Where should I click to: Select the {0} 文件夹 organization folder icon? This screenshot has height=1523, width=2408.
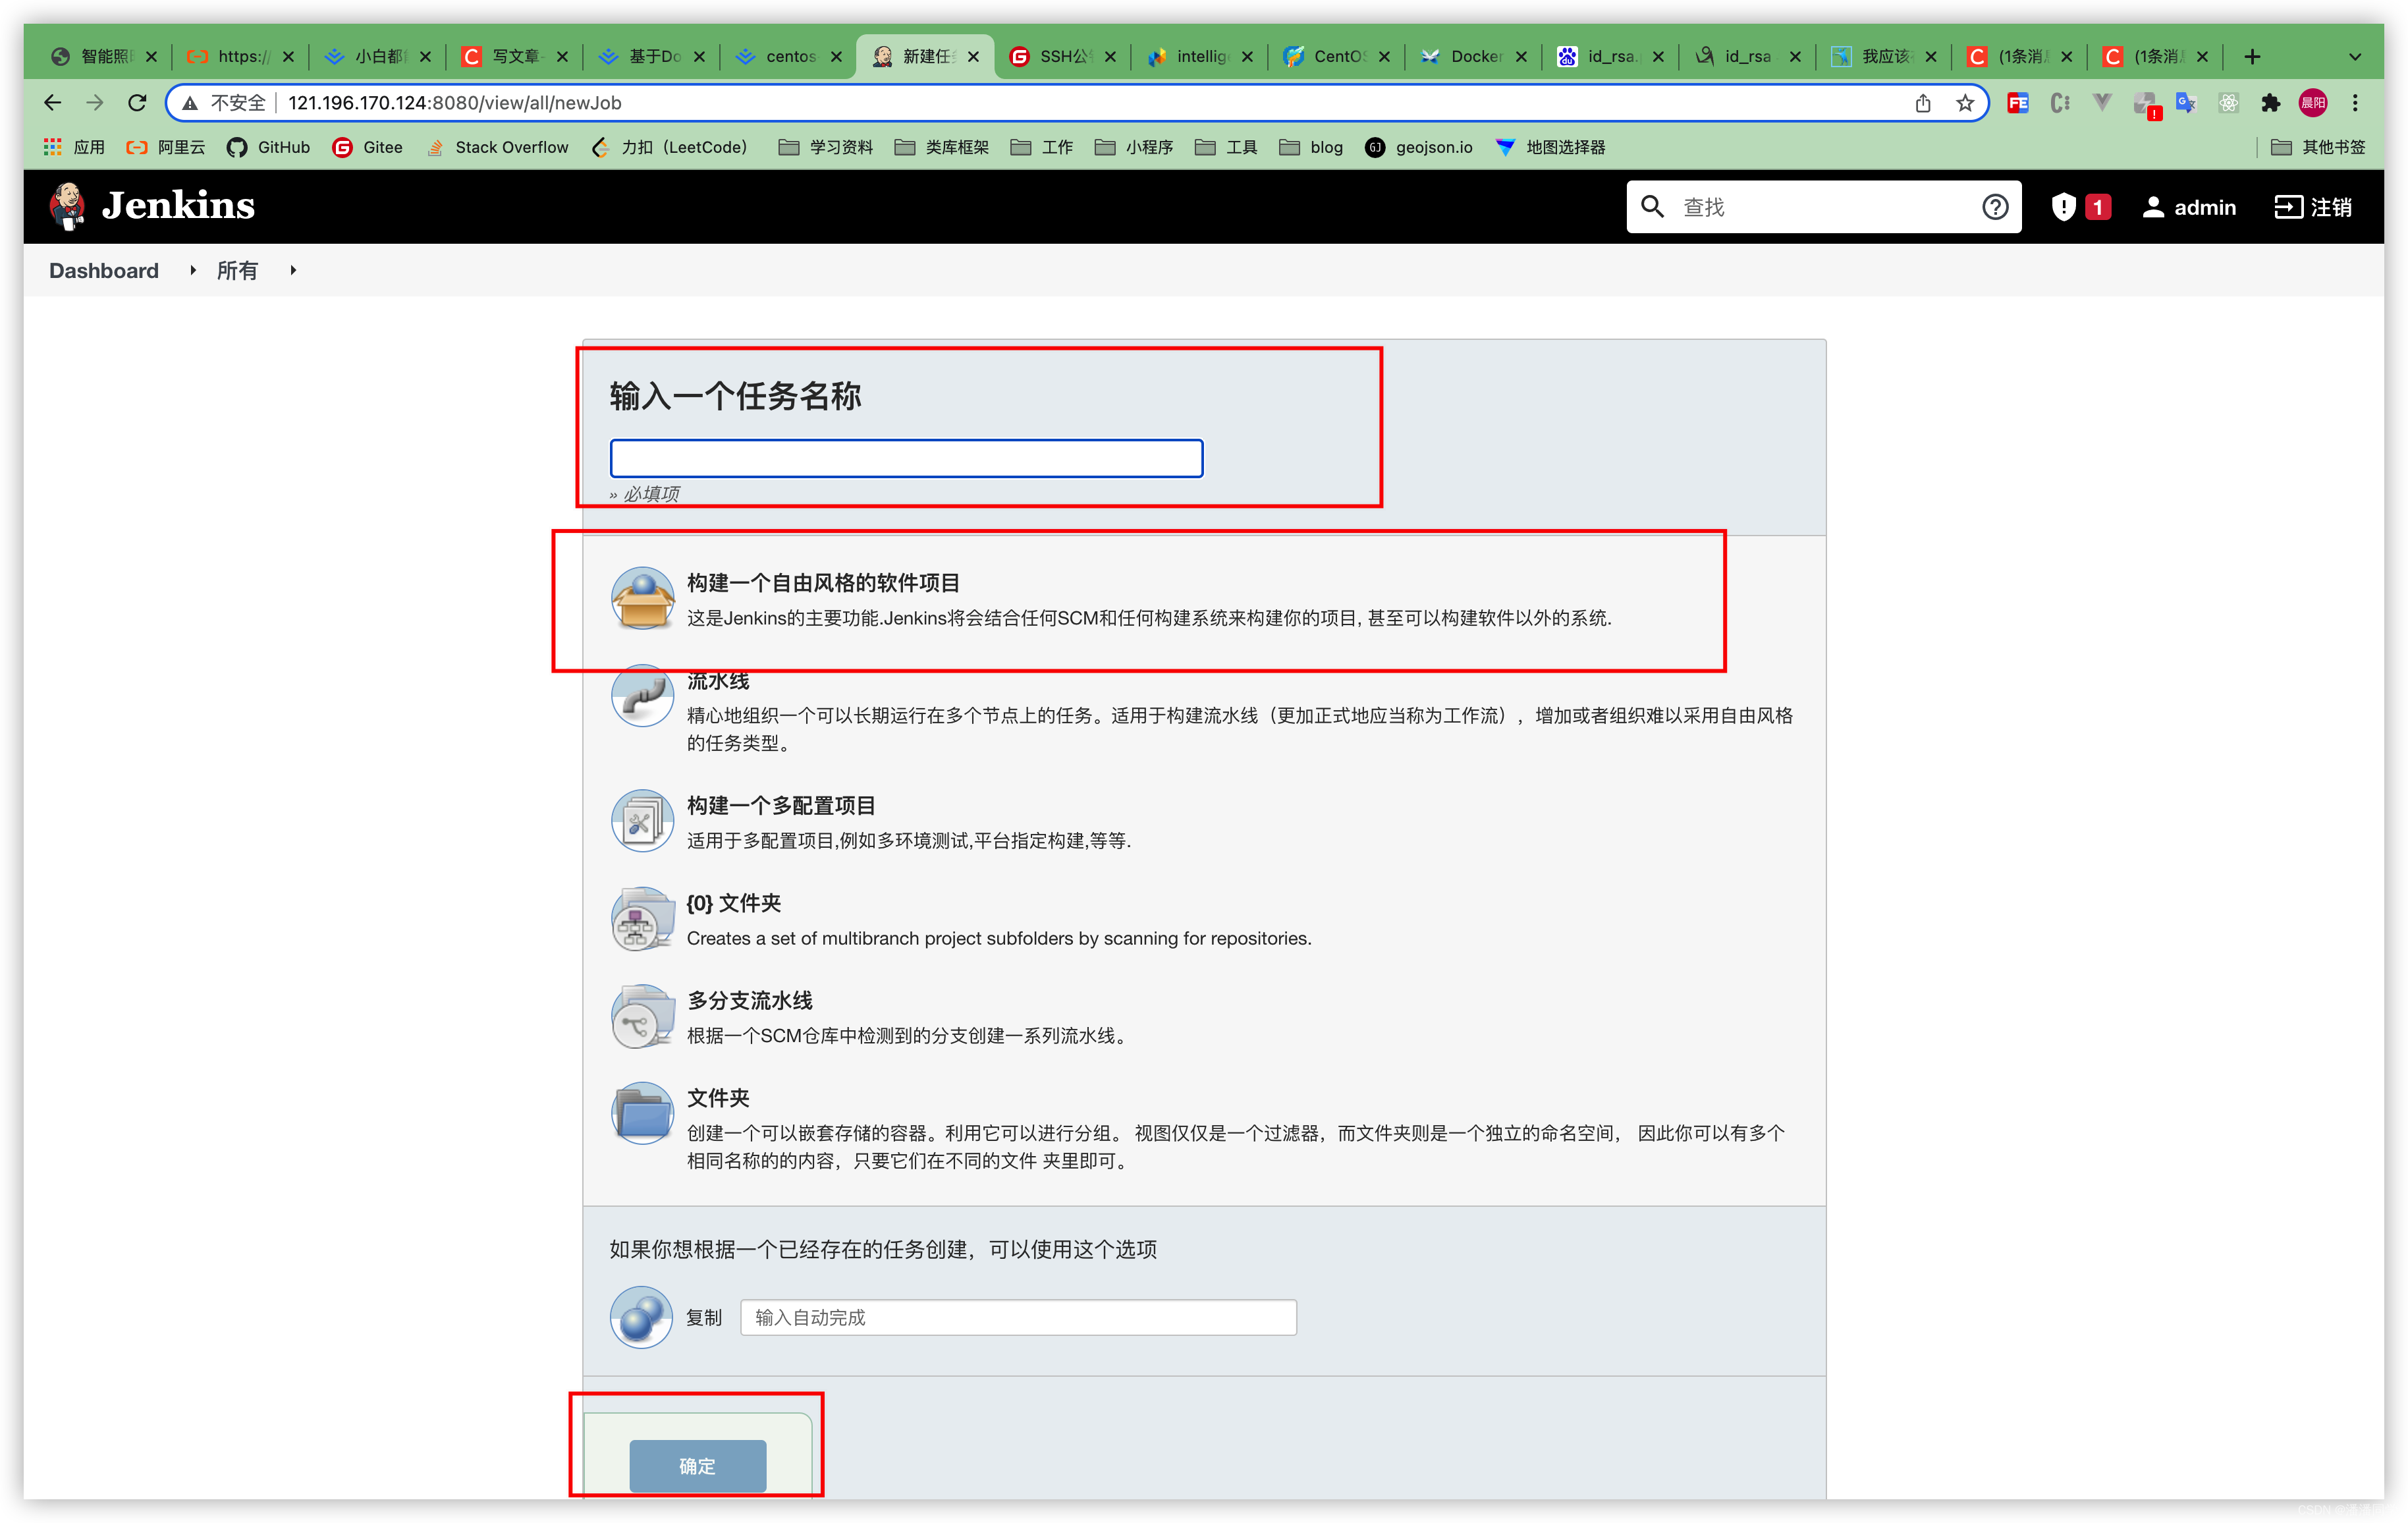click(642, 919)
